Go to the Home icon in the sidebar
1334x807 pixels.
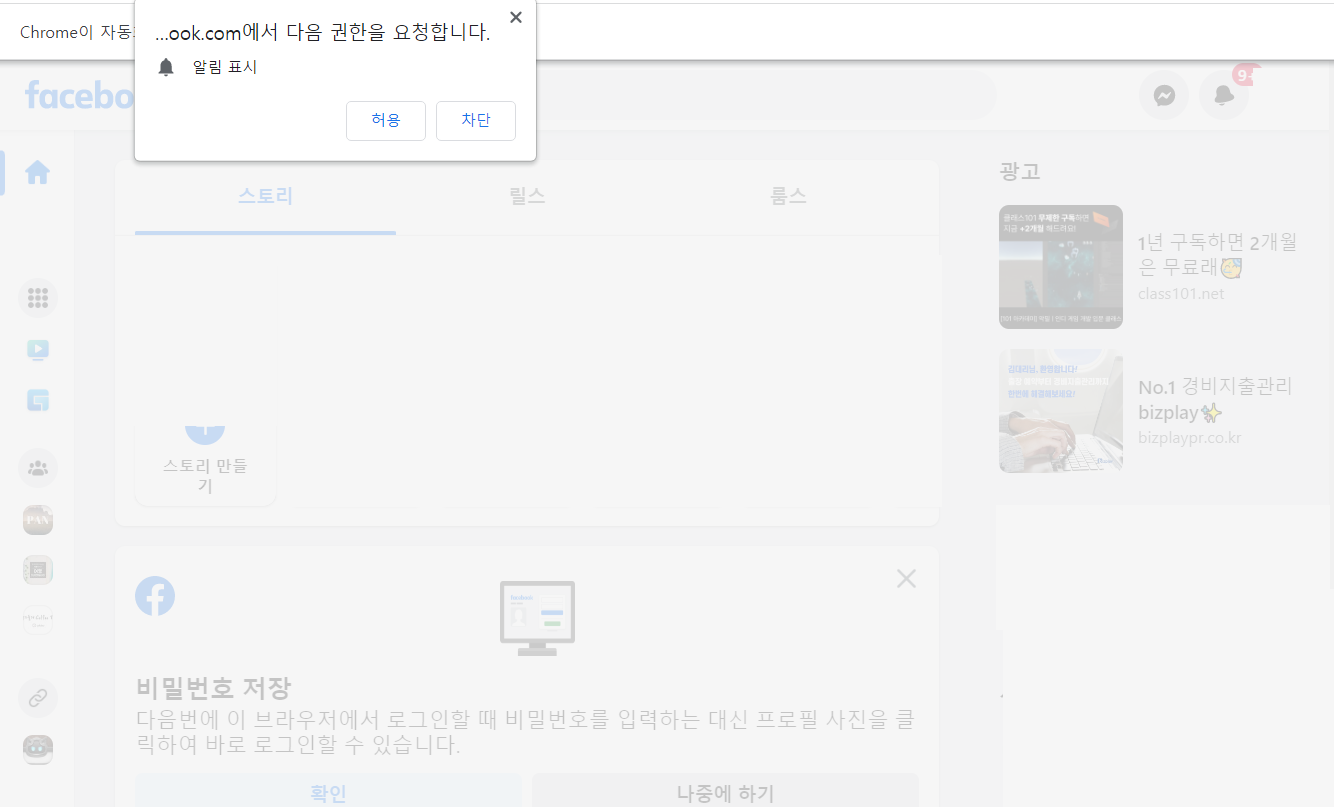tap(38, 172)
